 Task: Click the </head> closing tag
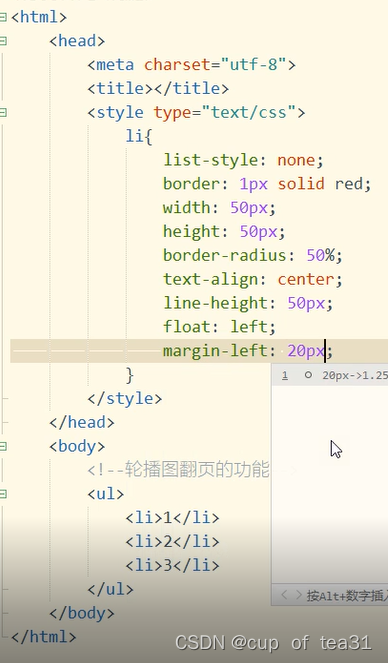82,422
